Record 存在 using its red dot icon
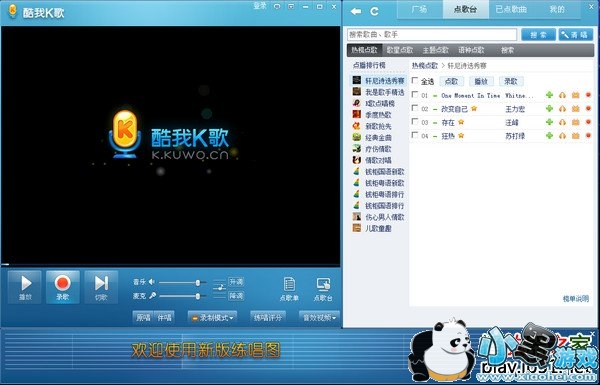The height and width of the screenshot is (385, 600). tap(588, 122)
